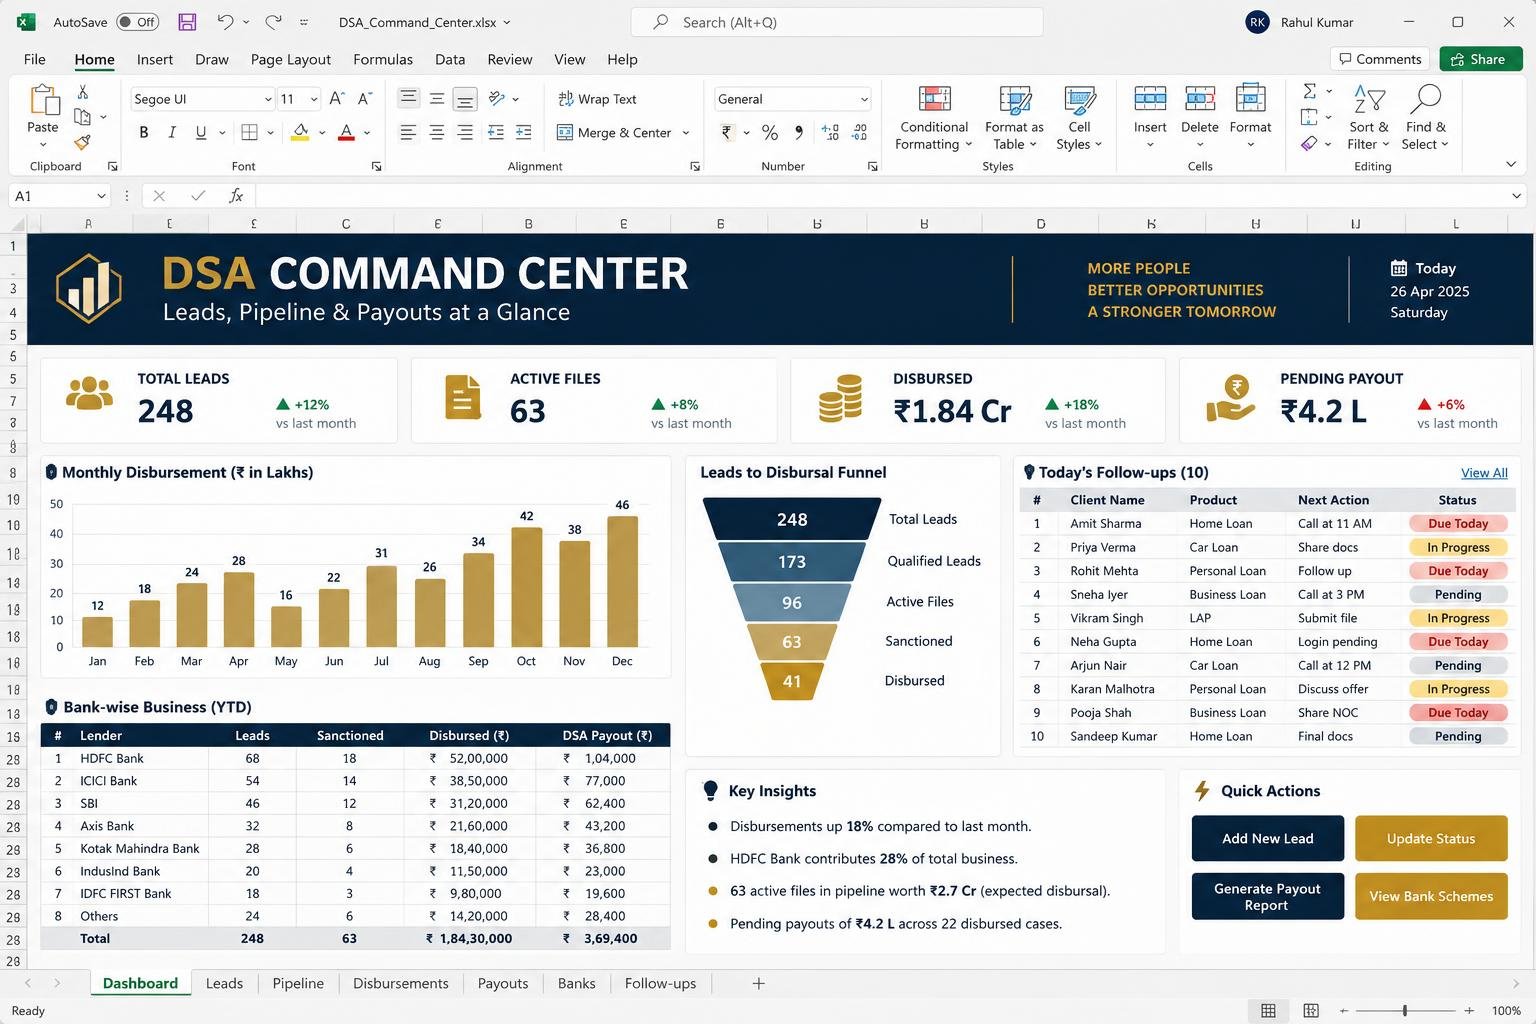Viewport: 1536px width, 1024px height.
Task: Cut the selection with the scissors icon
Action: click(x=83, y=92)
